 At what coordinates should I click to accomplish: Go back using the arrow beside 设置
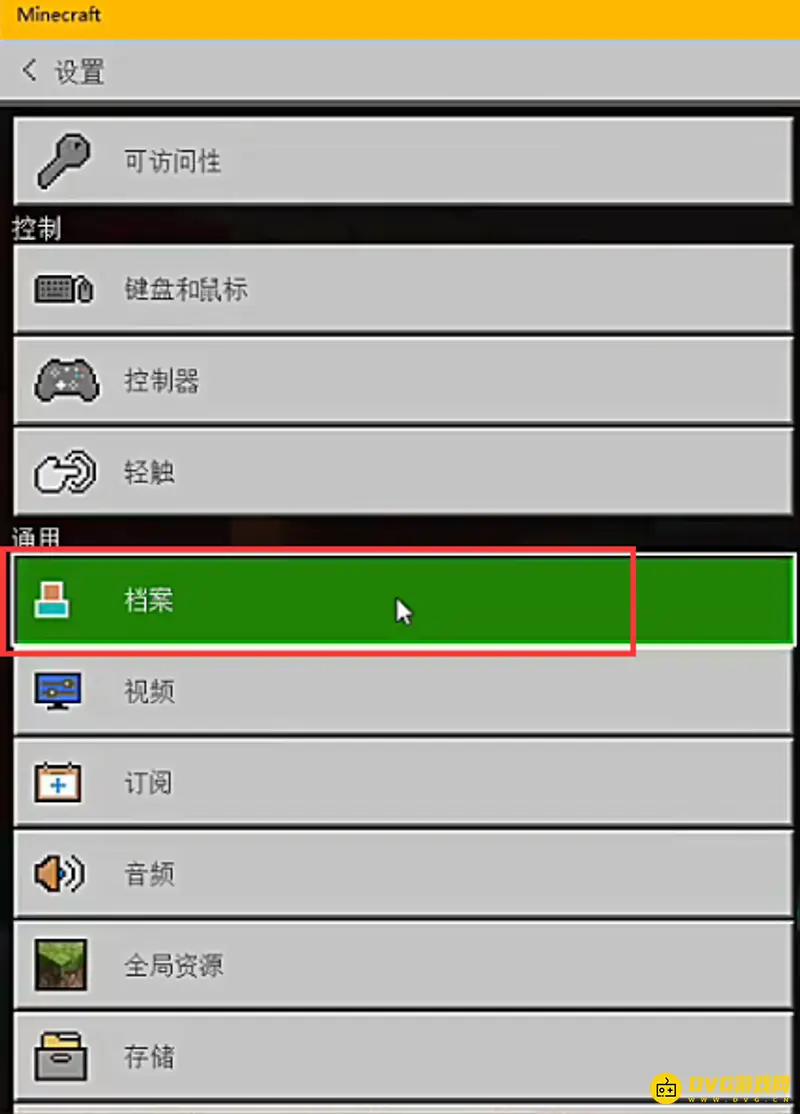[29, 70]
